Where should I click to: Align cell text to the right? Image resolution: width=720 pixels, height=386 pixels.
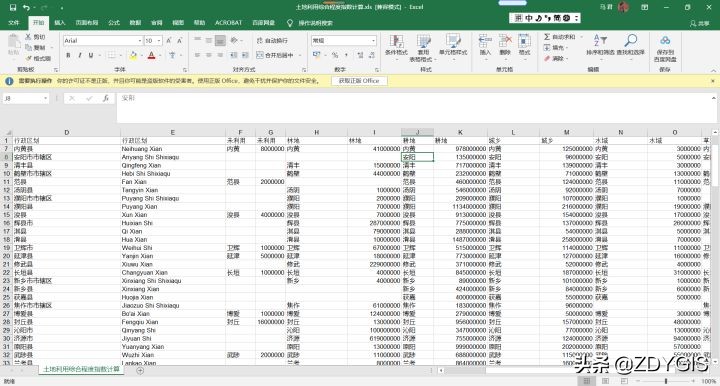click(x=220, y=55)
